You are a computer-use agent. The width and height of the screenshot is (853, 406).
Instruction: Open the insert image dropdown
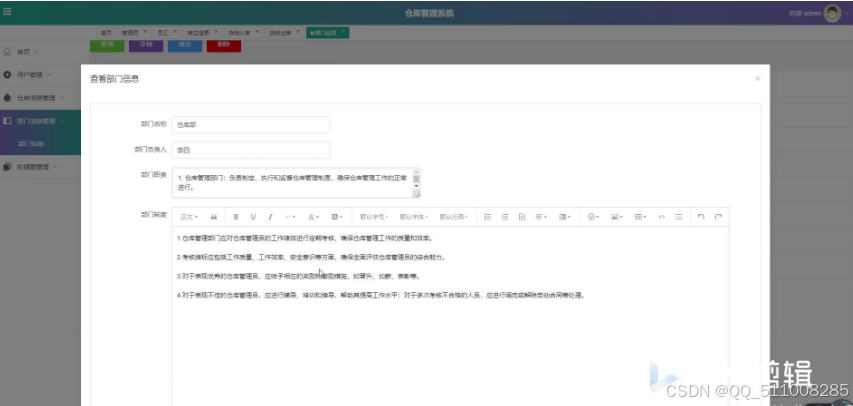616,217
